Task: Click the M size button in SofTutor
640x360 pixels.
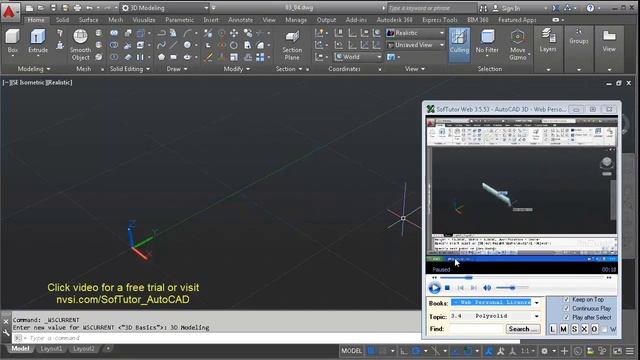Action: click(563, 329)
